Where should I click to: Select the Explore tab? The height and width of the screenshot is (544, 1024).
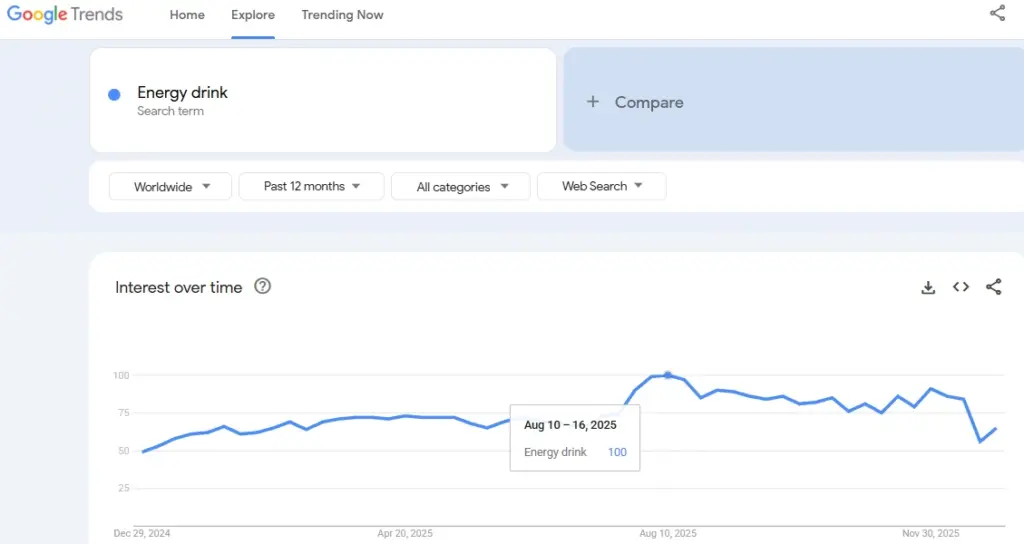tap(253, 15)
